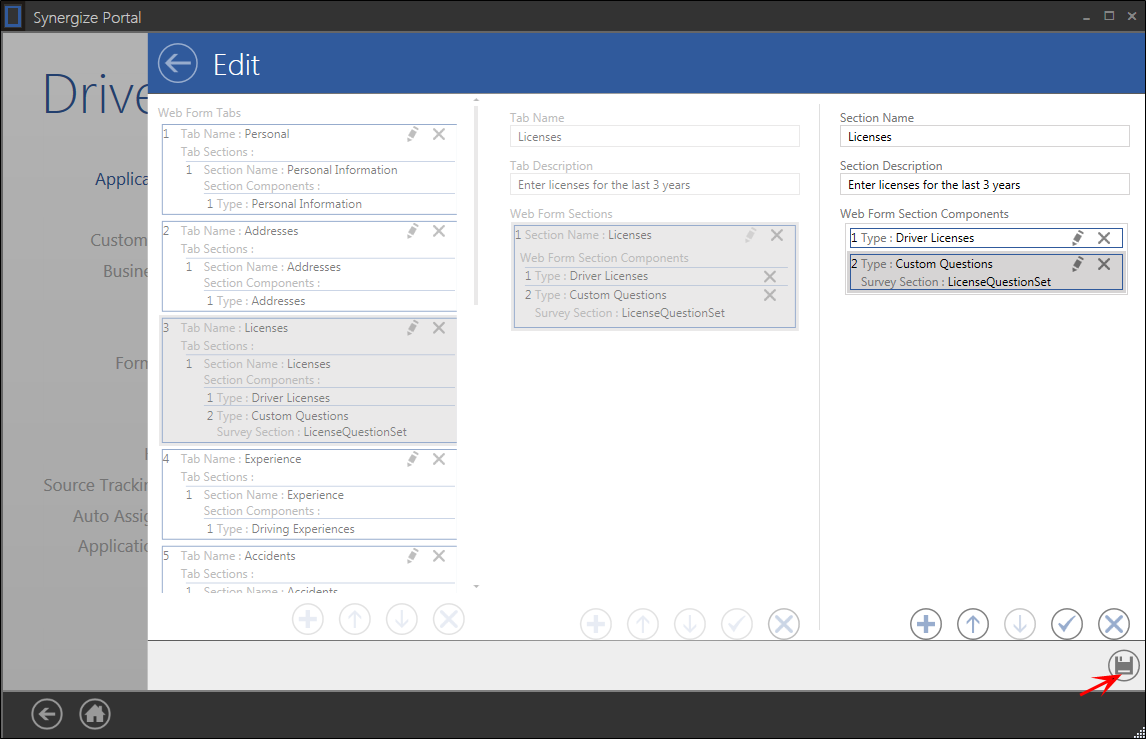Click the Section Name input field

click(x=984, y=137)
